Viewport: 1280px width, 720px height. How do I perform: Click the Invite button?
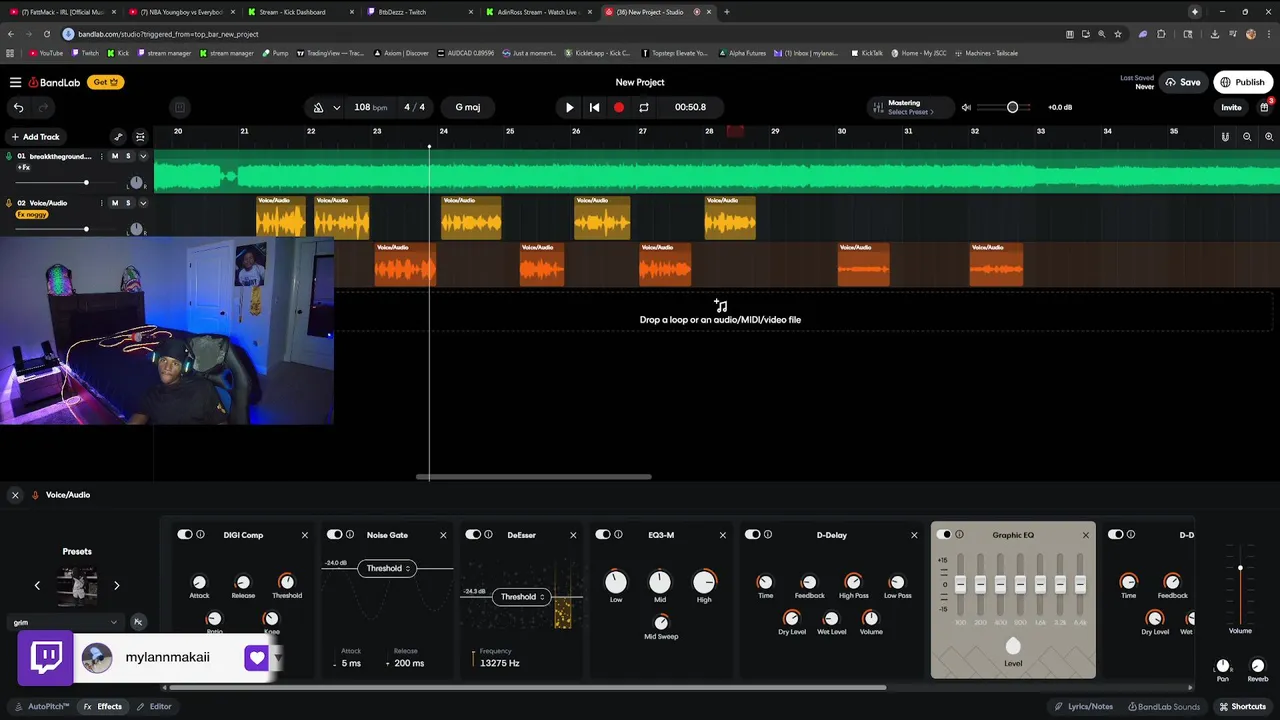pos(1231,107)
